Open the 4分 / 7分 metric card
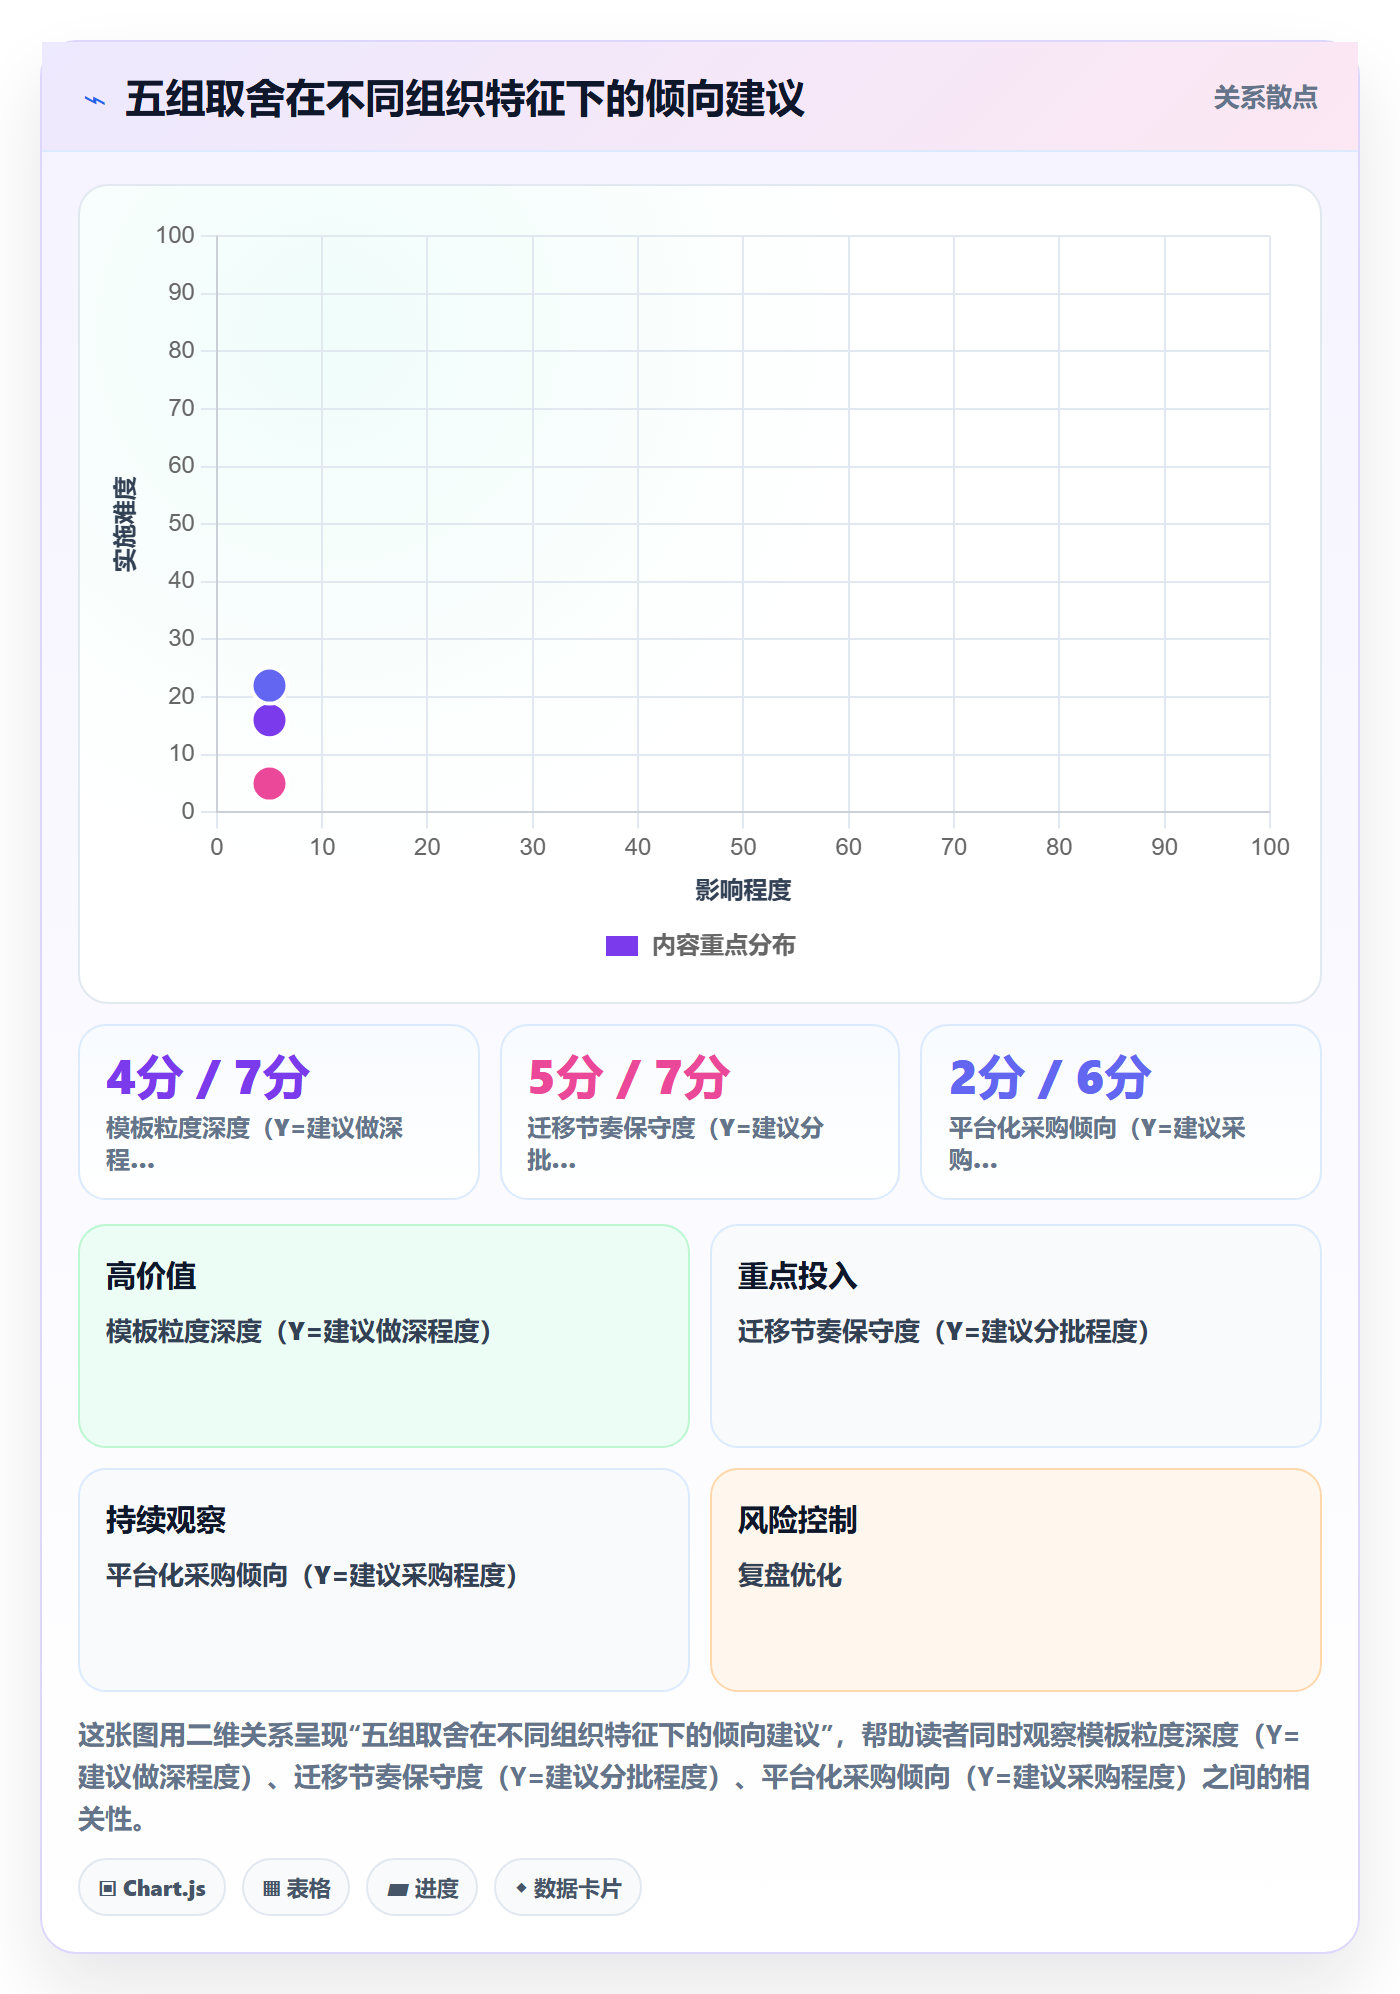Image resolution: width=1400 pixels, height=1994 pixels. point(279,1111)
